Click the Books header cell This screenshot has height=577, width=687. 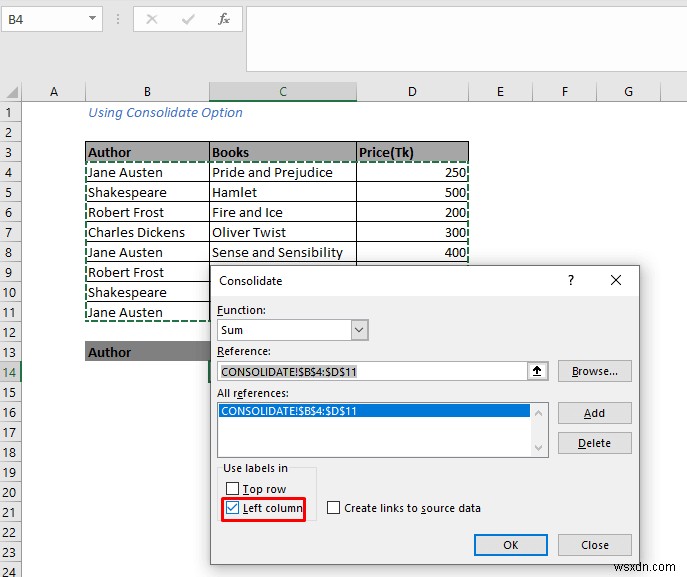click(283, 152)
